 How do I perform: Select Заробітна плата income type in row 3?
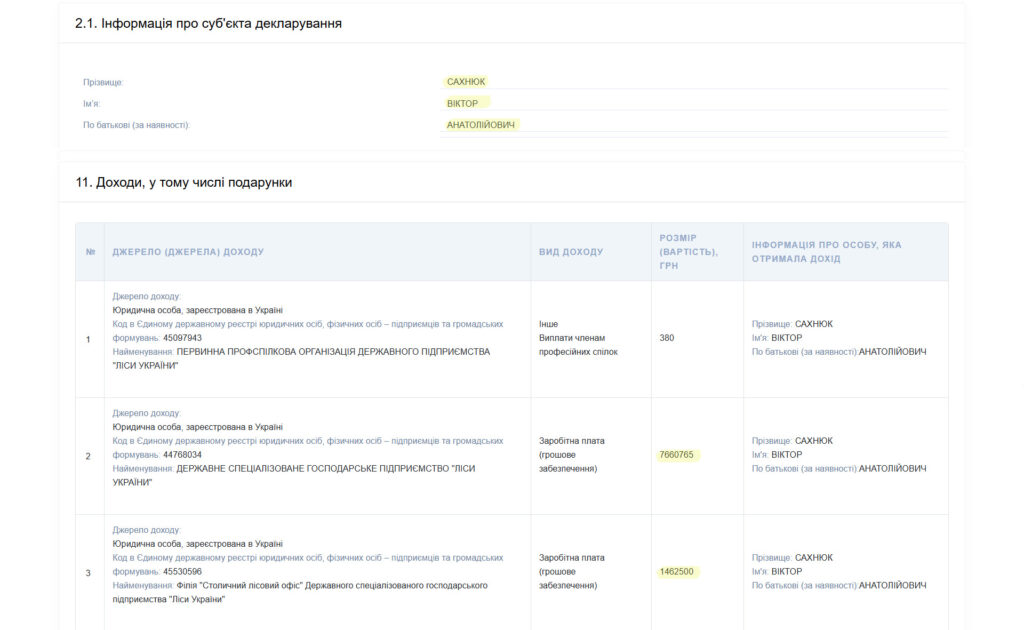click(x=571, y=558)
